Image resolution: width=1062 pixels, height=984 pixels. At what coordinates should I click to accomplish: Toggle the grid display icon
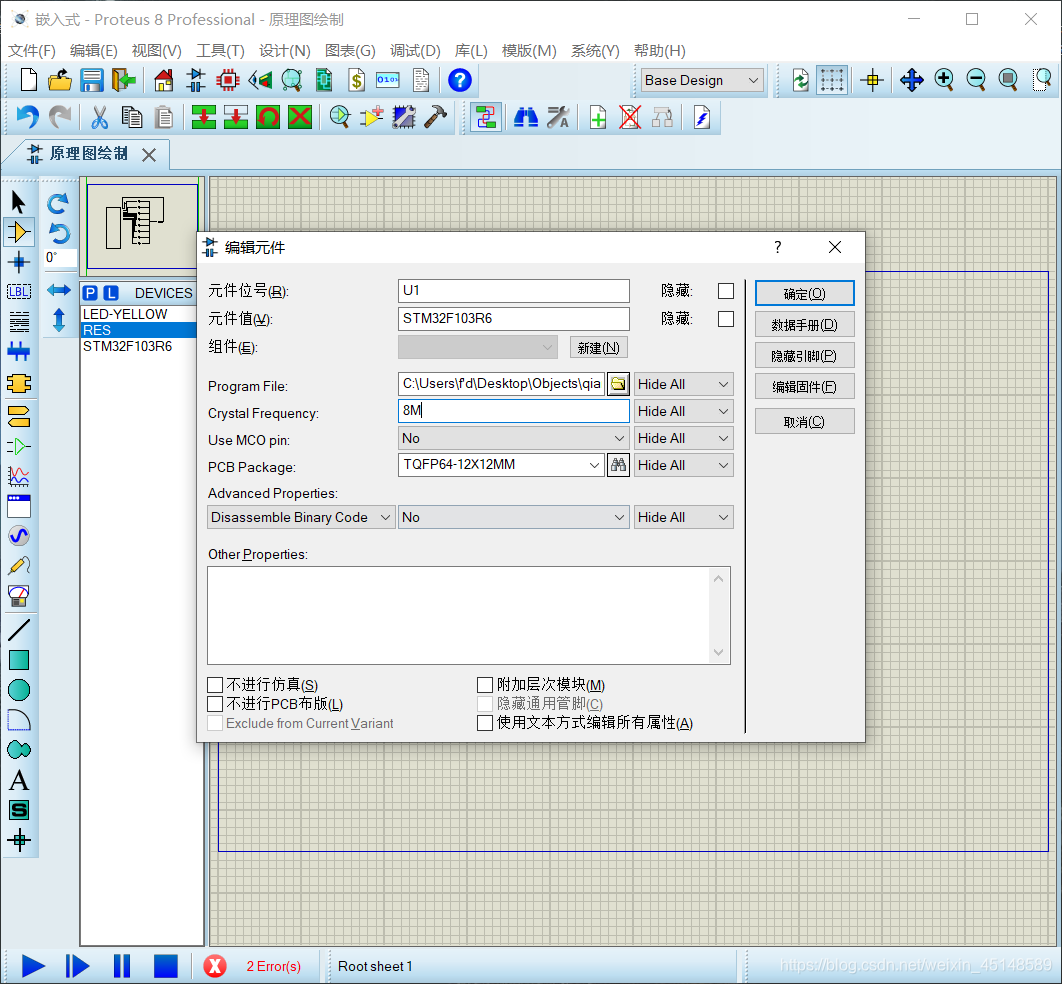coord(832,80)
